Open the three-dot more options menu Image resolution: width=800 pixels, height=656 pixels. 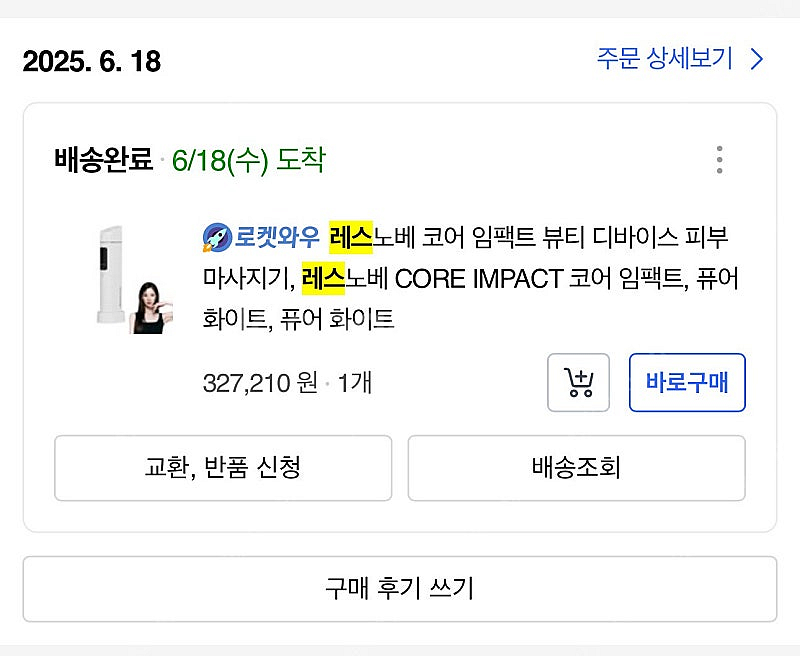(719, 160)
